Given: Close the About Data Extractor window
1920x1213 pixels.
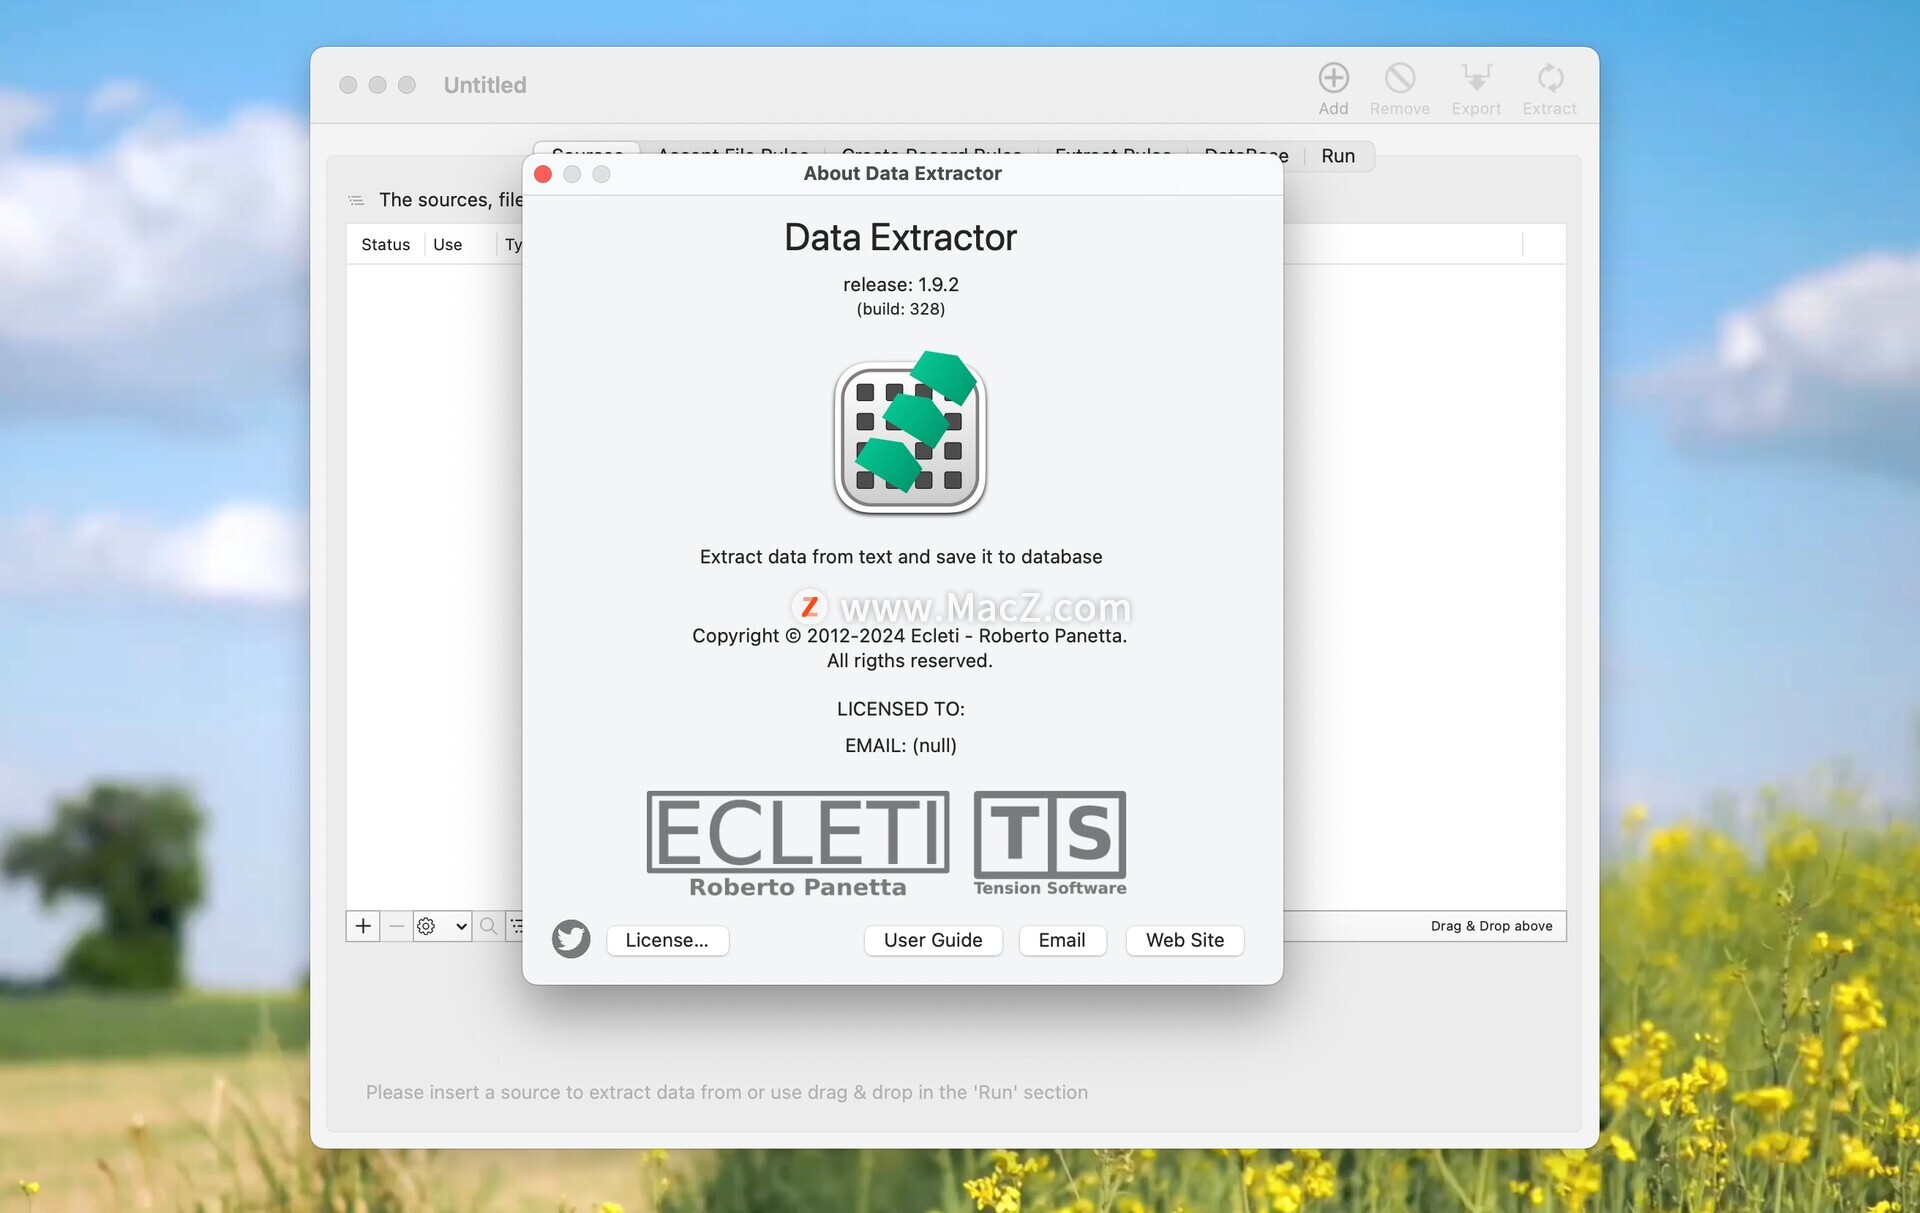Looking at the screenshot, I should coord(543,174).
